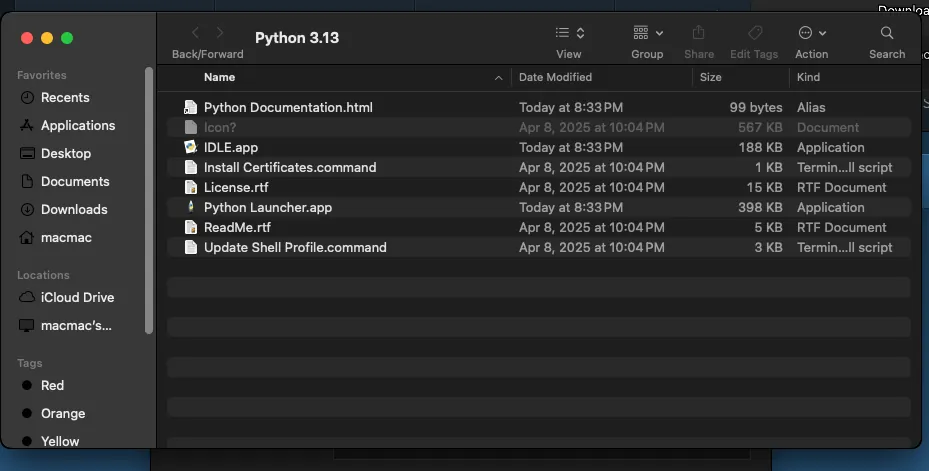Click the file name Install Certificates.command

290,167
